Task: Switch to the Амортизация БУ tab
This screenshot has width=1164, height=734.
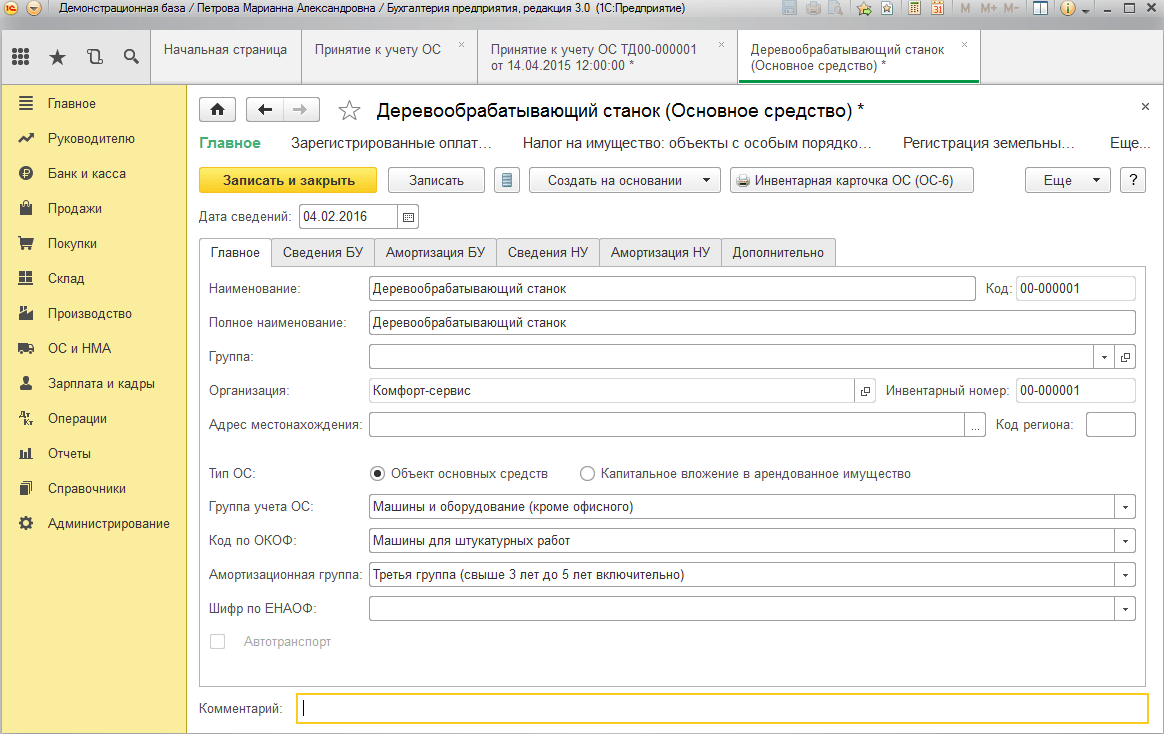Action: click(x=435, y=252)
